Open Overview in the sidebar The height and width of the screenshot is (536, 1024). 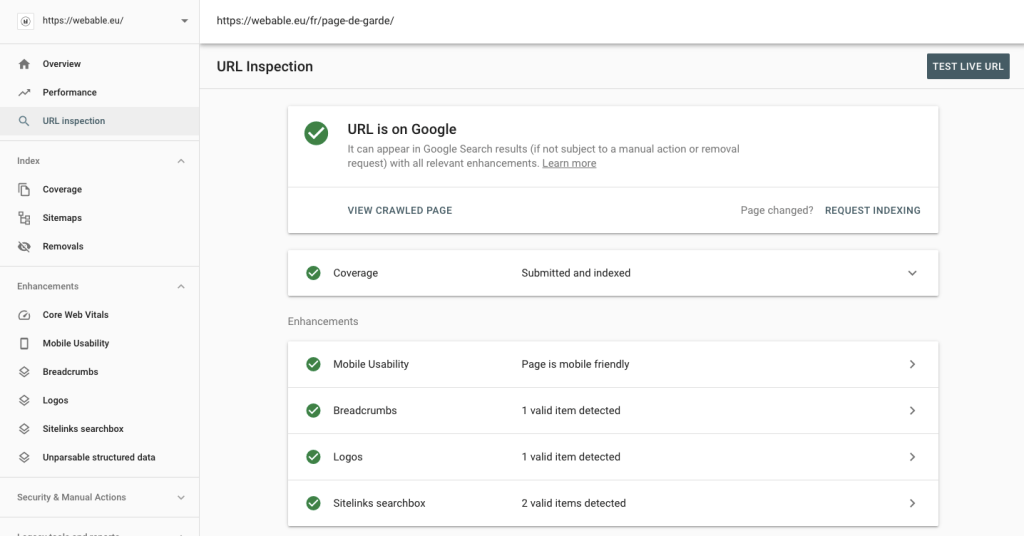tap(100, 64)
